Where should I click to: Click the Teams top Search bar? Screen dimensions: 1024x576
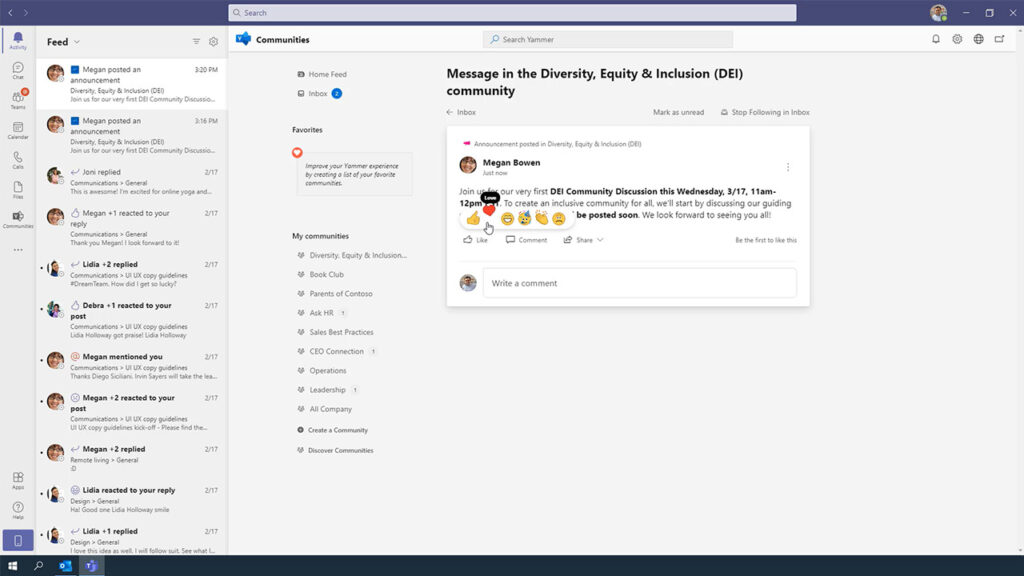[x=512, y=12]
